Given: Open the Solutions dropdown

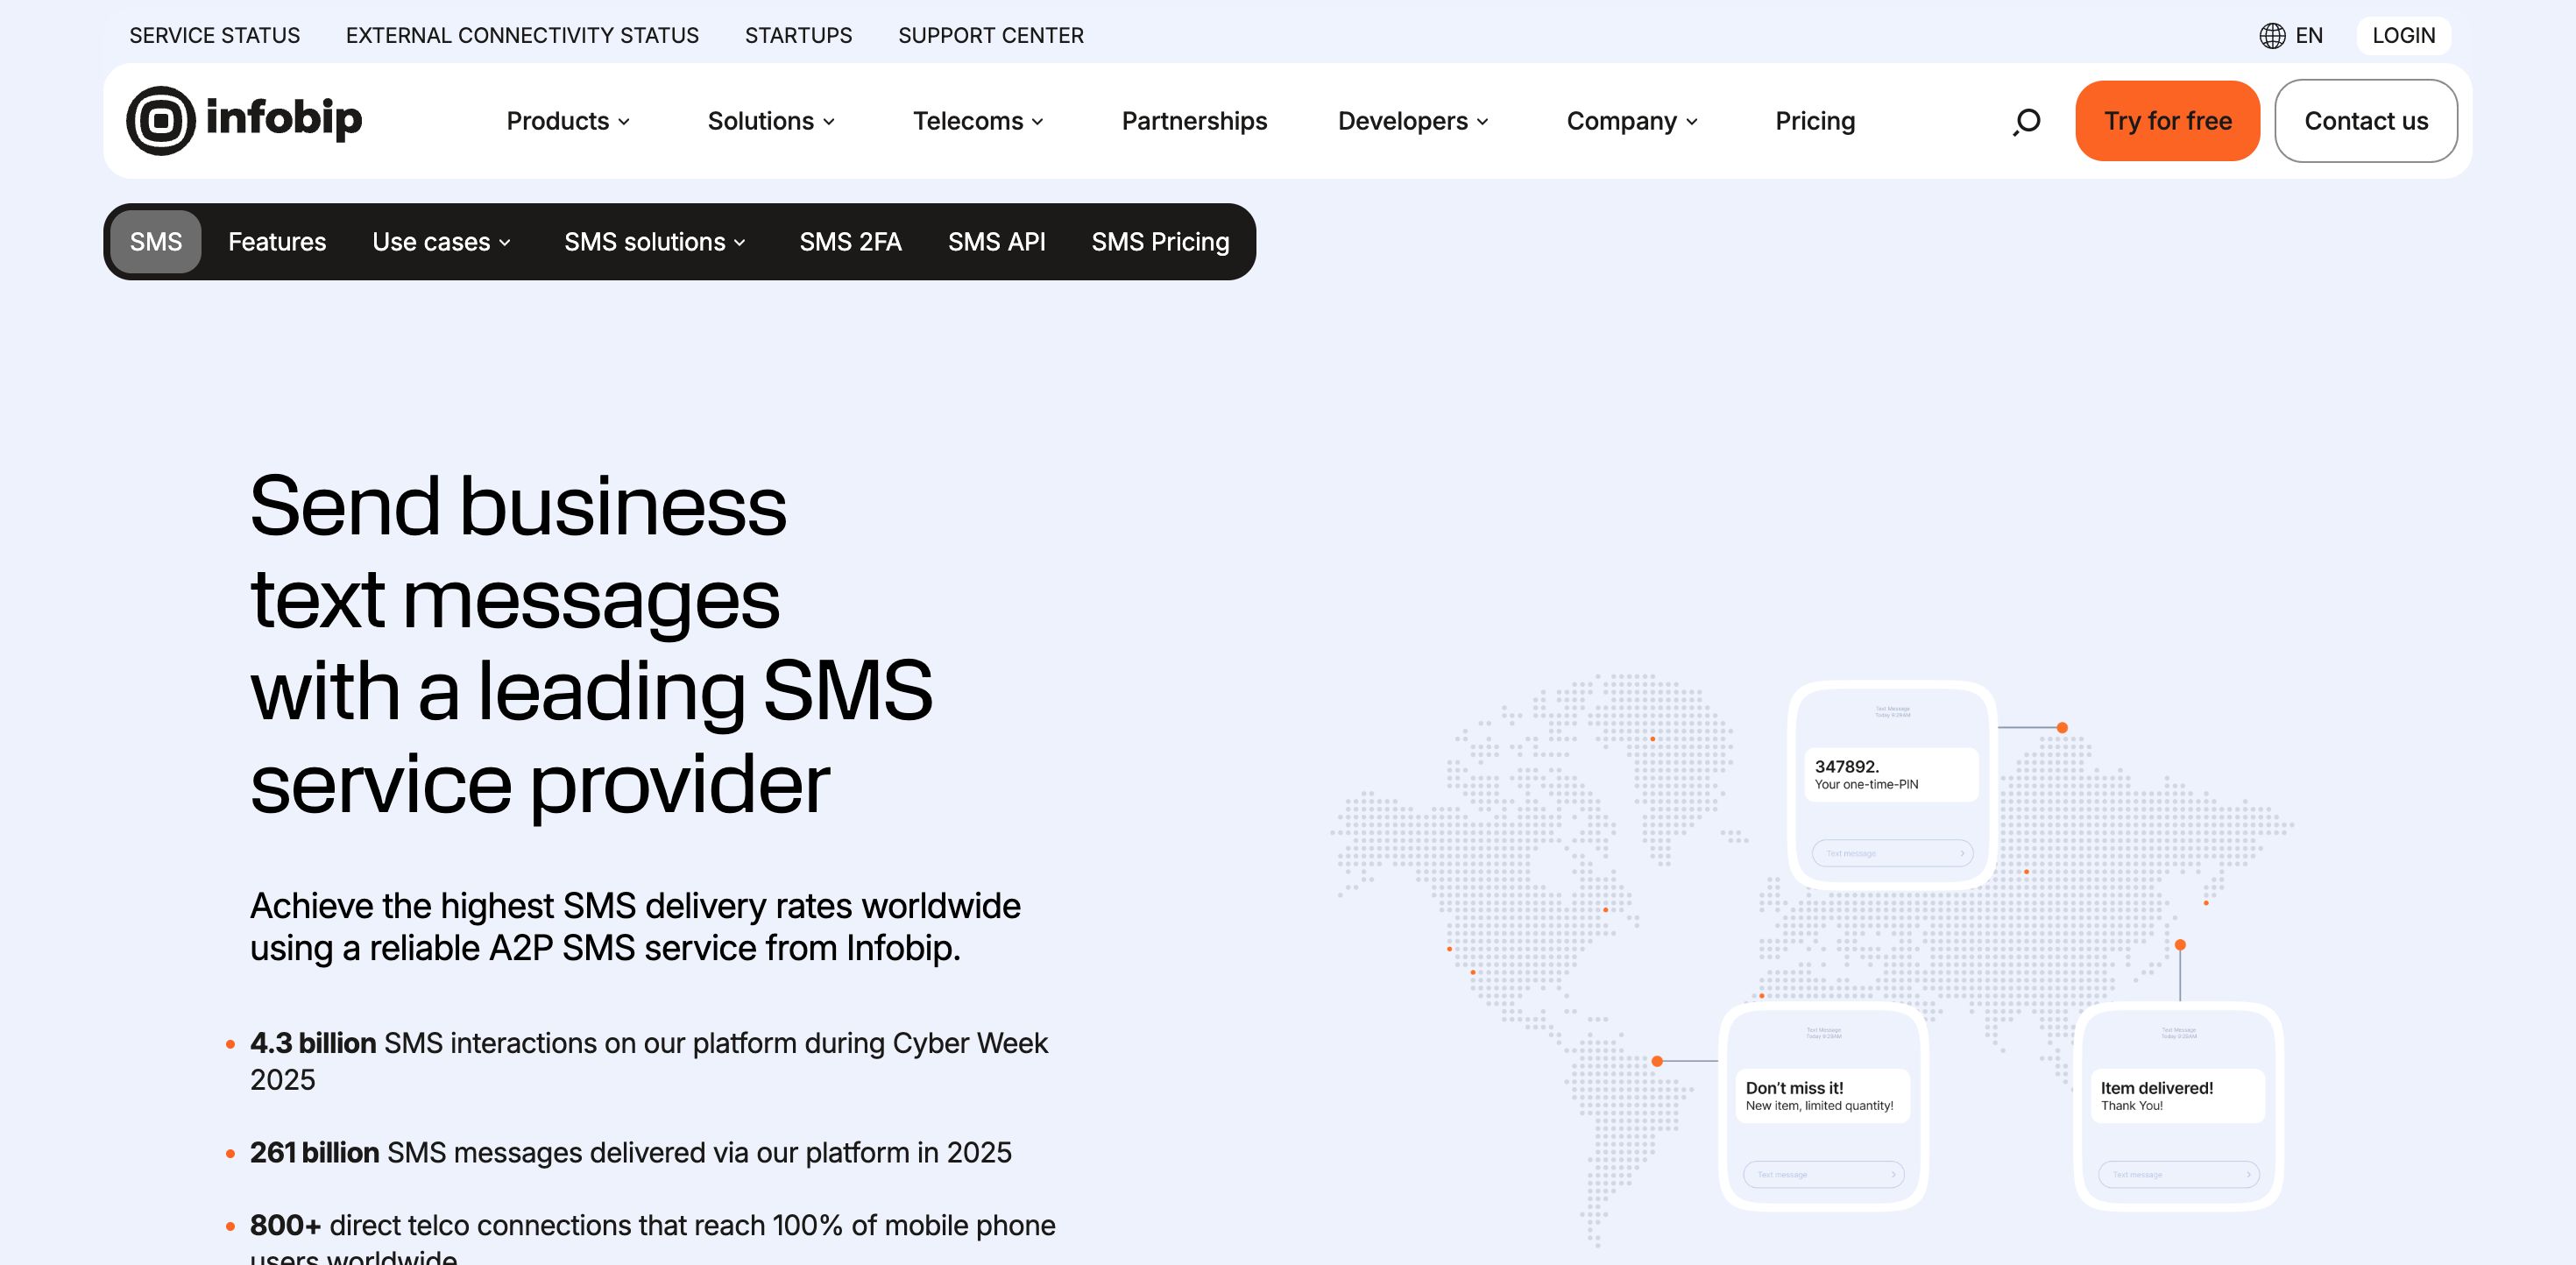Looking at the screenshot, I should tap(771, 121).
